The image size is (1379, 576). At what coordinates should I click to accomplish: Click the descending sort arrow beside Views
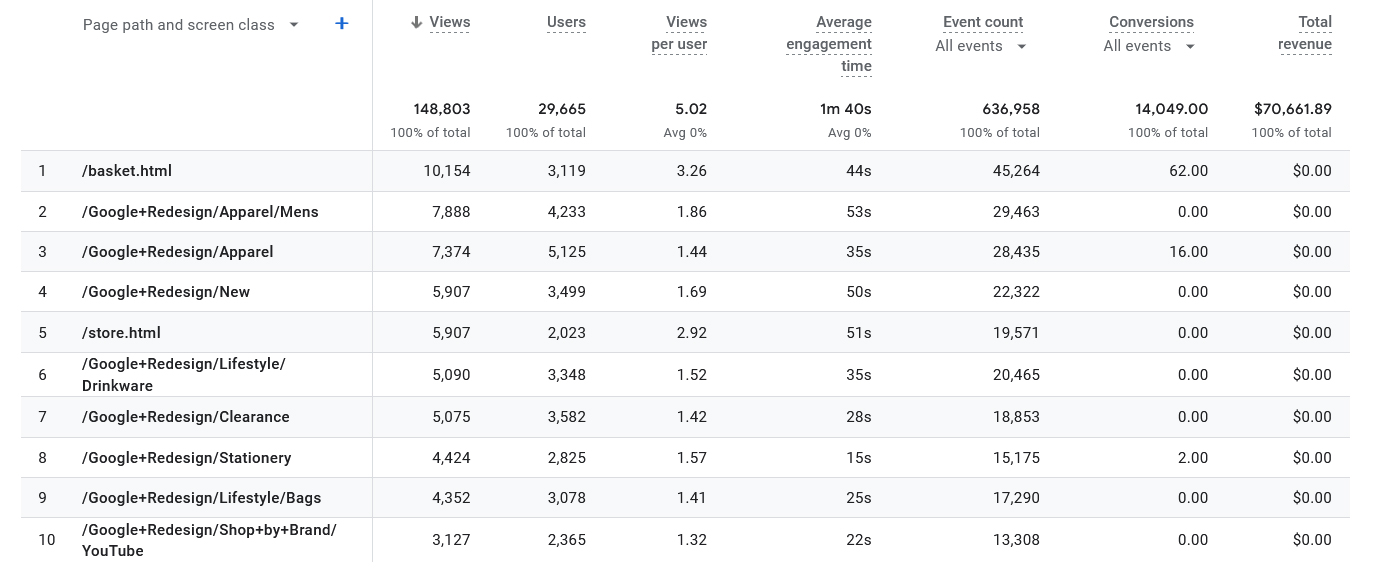pos(414,22)
